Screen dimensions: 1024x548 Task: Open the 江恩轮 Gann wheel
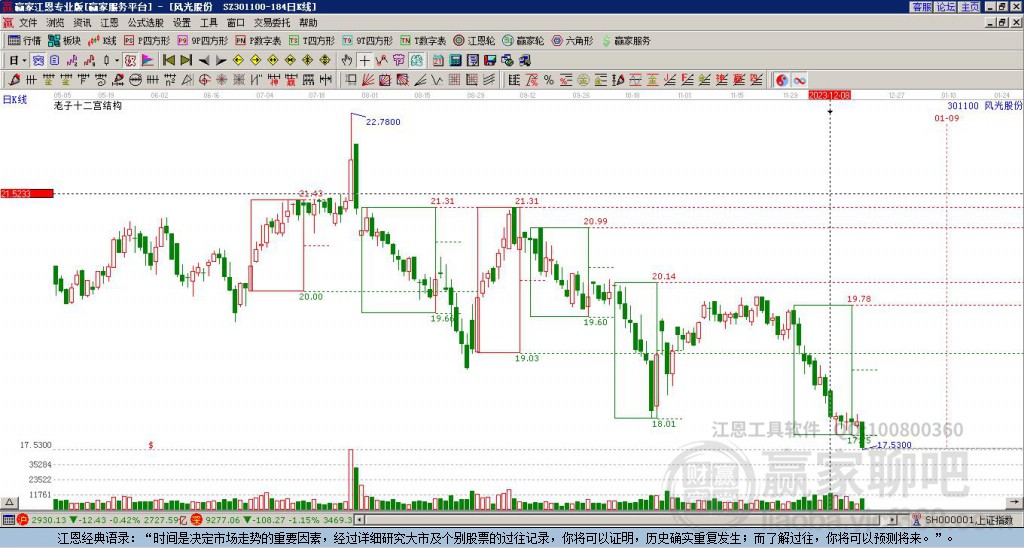(474, 40)
